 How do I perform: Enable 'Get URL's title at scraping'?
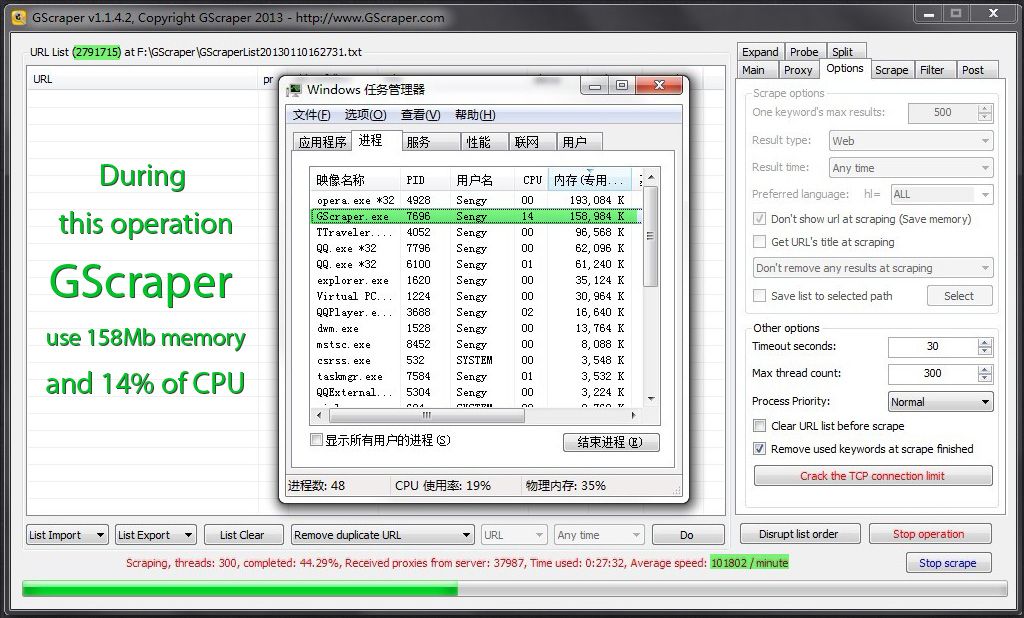tap(759, 242)
